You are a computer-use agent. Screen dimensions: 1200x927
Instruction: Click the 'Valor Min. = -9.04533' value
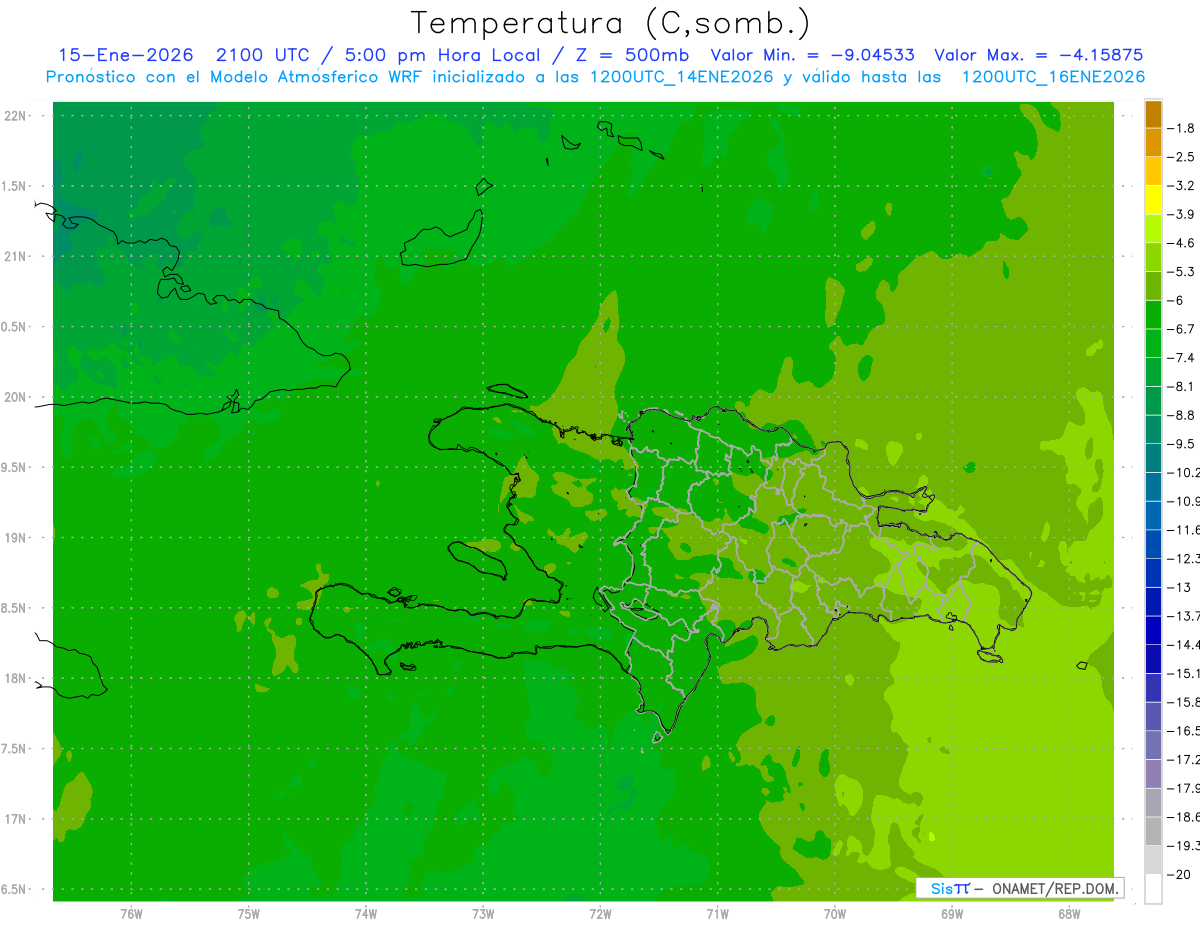[x=812, y=55]
